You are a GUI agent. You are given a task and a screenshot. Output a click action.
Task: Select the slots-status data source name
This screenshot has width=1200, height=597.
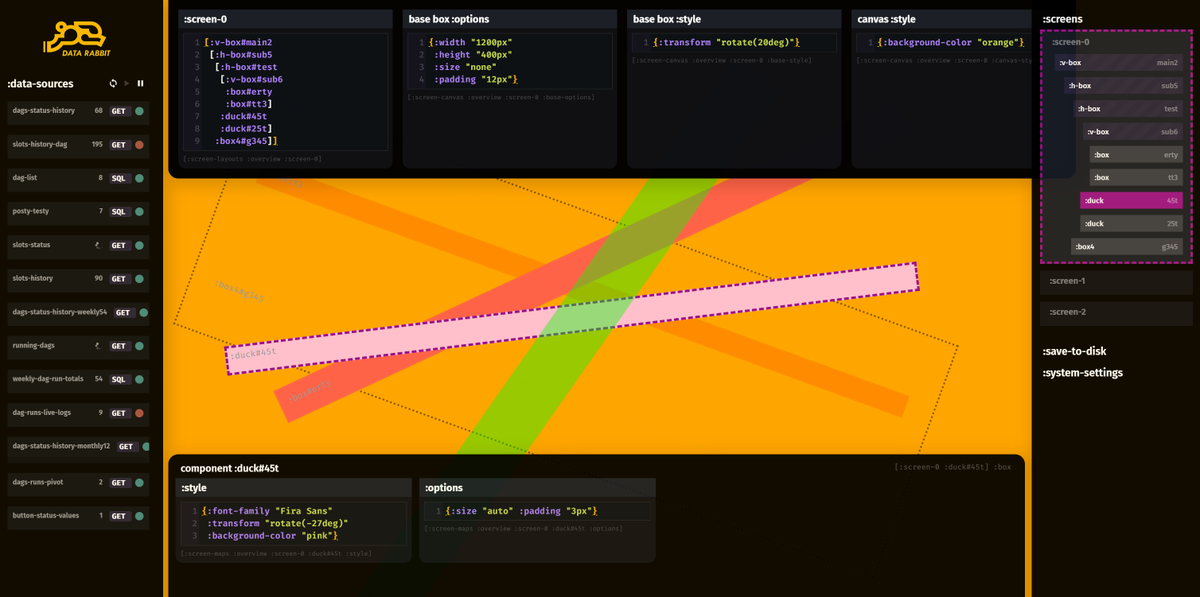click(31, 245)
